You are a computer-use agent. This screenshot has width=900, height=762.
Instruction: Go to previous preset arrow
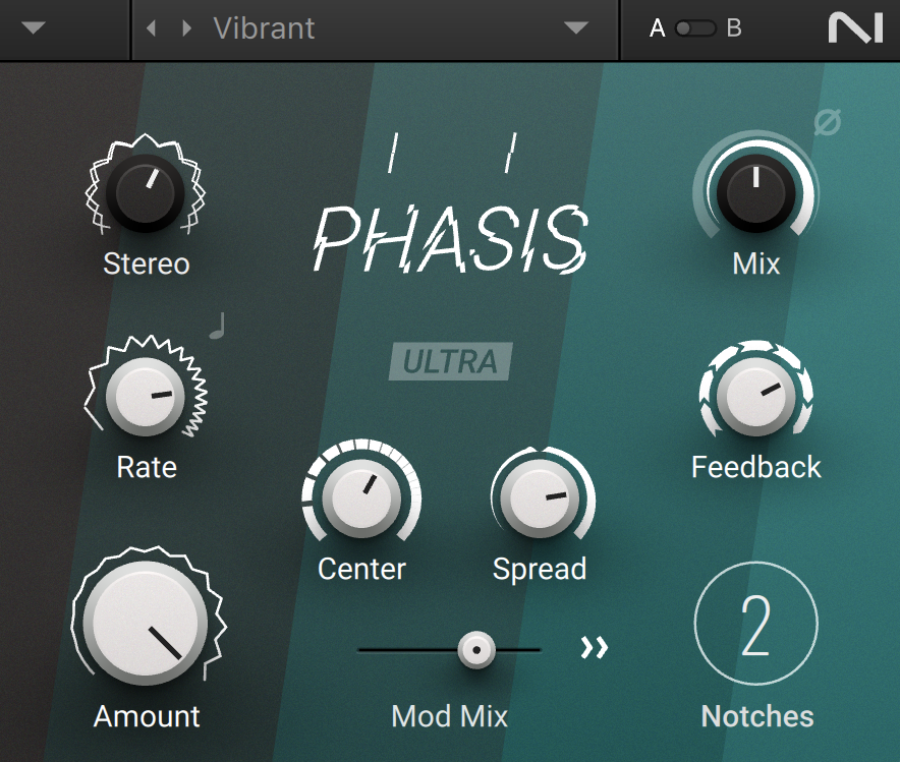[x=151, y=28]
